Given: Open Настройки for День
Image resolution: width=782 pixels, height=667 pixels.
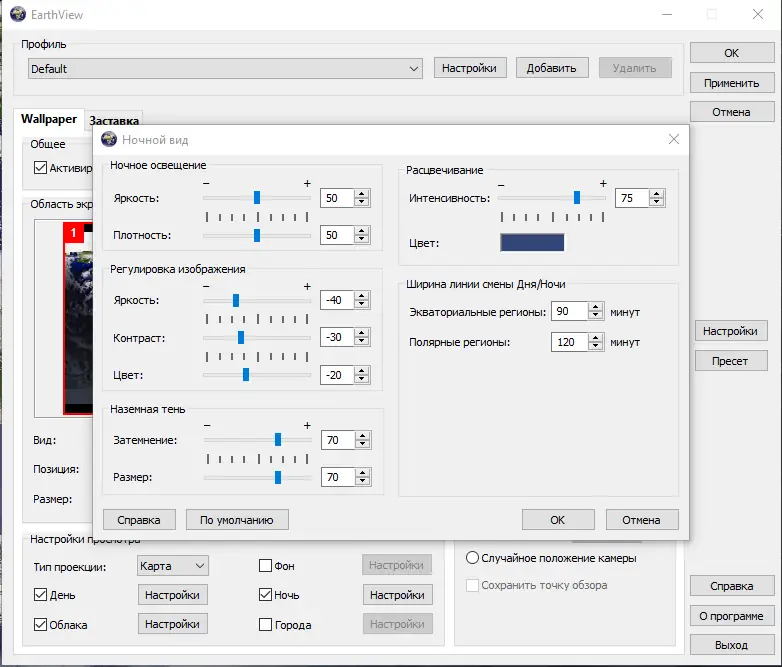Looking at the screenshot, I should click(x=173, y=595).
